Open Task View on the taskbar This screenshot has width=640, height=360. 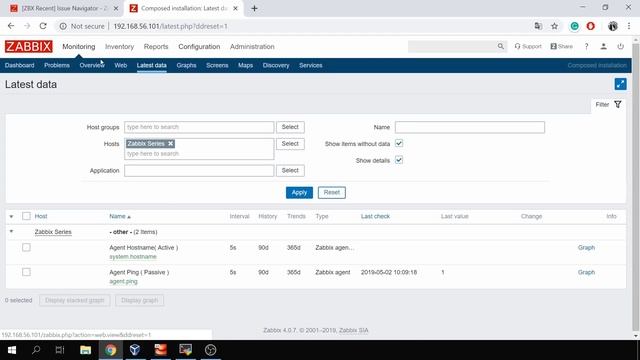(x=60, y=350)
